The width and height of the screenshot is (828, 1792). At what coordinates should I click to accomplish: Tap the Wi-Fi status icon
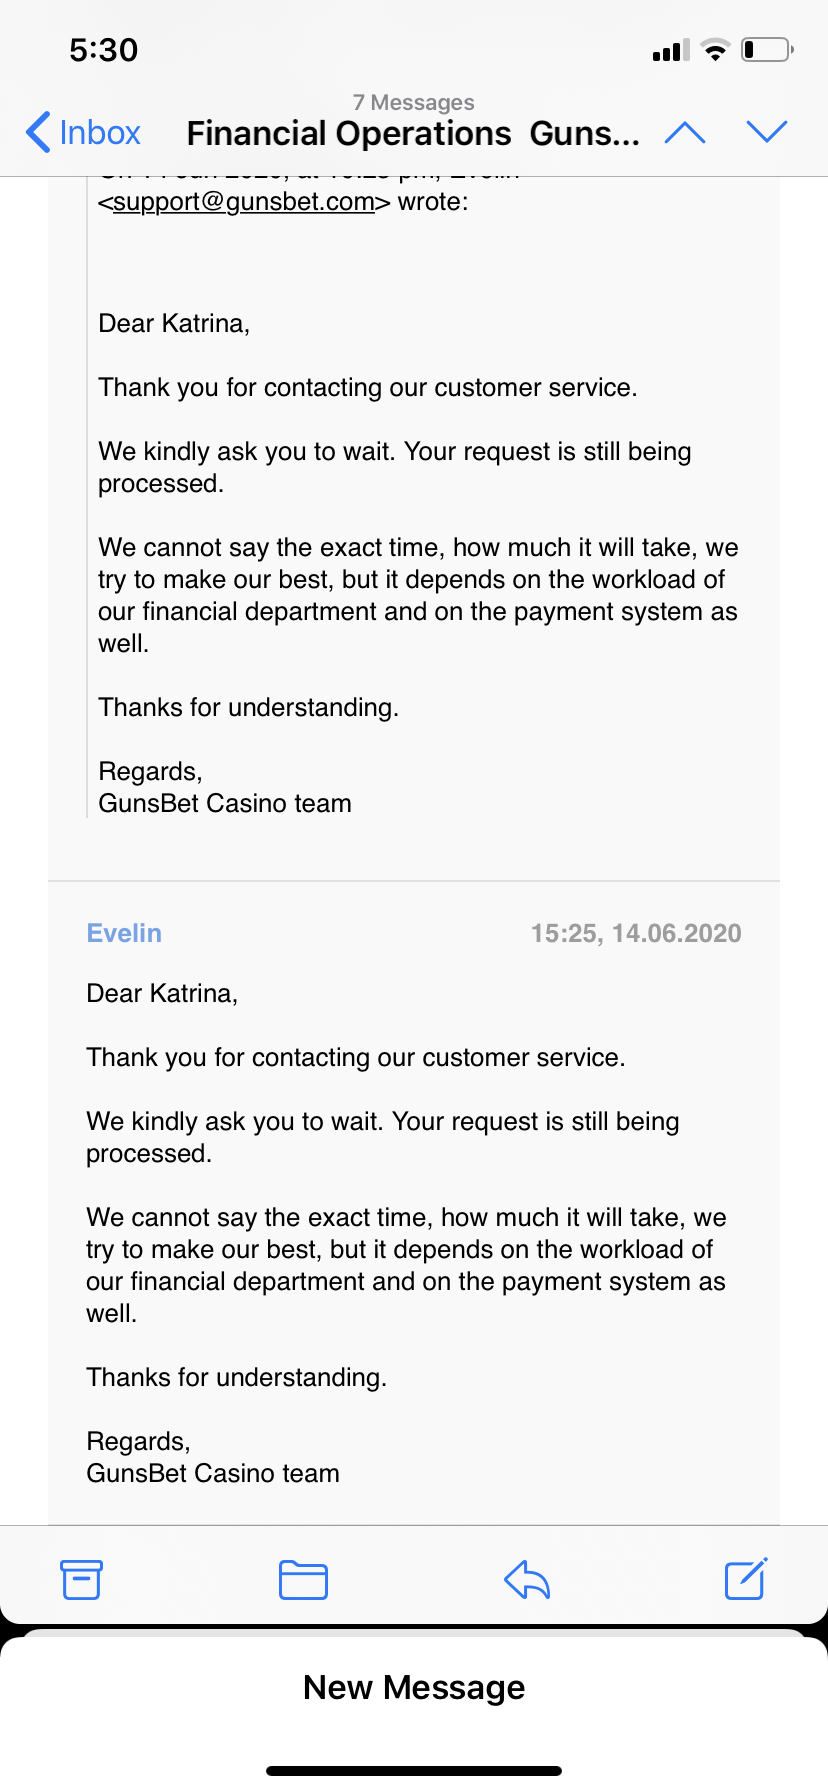pyautogui.click(x=715, y=50)
